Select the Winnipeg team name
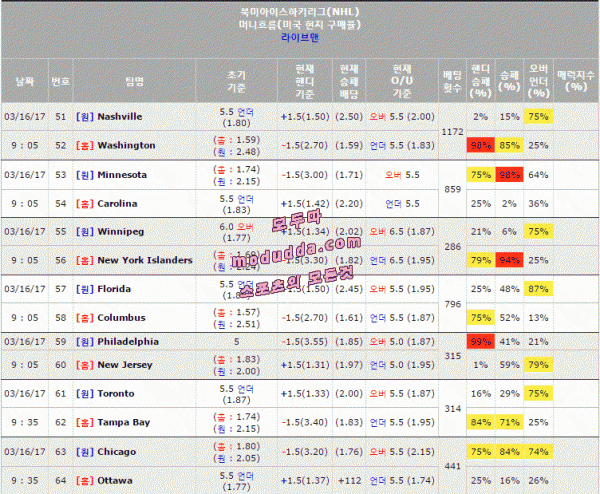The image size is (600, 494). 121,232
